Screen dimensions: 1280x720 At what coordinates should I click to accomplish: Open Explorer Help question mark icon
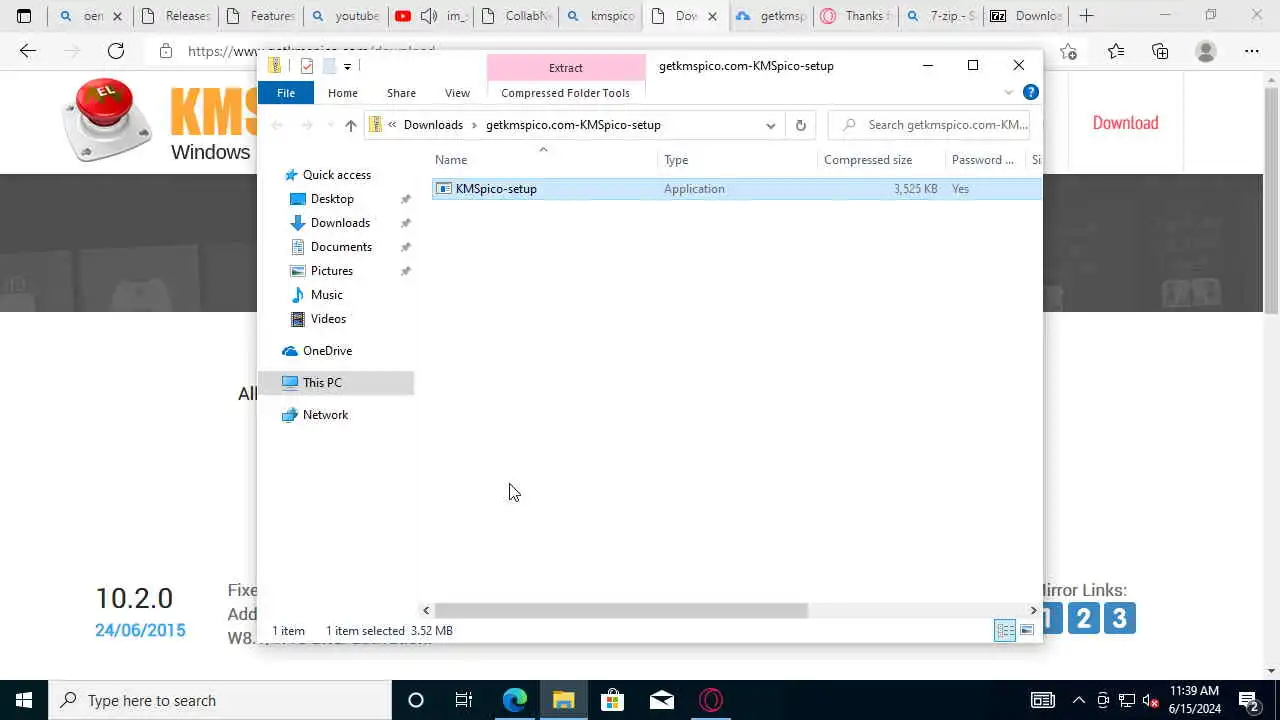[x=1031, y=92]
